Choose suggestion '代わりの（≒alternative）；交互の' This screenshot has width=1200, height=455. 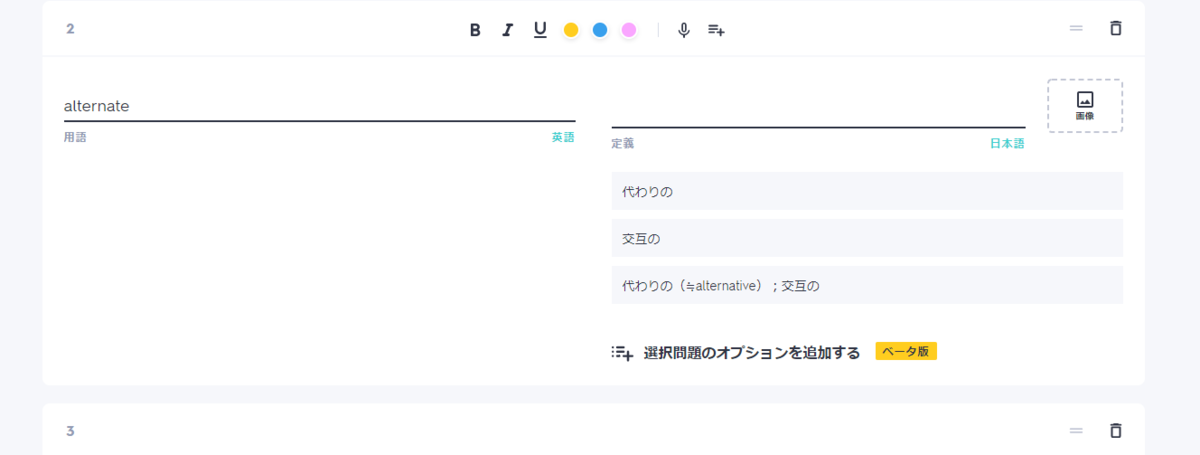pyautogui.click(x=867, y=285)
